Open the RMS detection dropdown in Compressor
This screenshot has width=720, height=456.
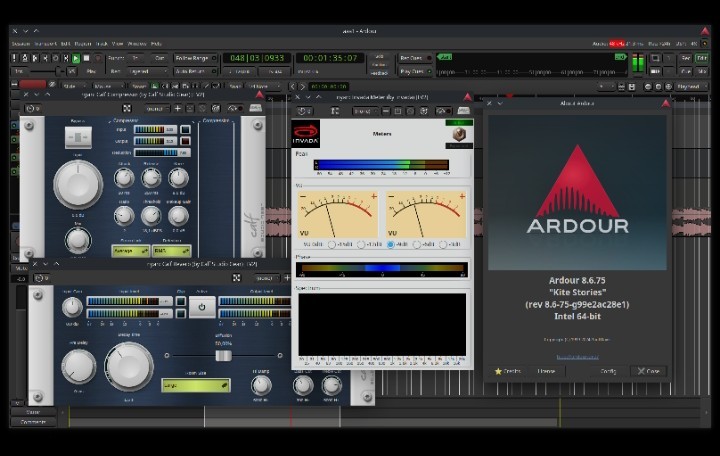tap(171, 251)
